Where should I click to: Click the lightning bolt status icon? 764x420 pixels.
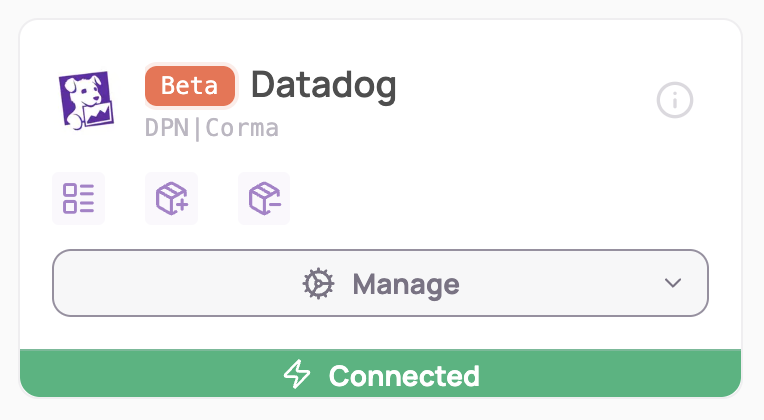pos(297,375)
